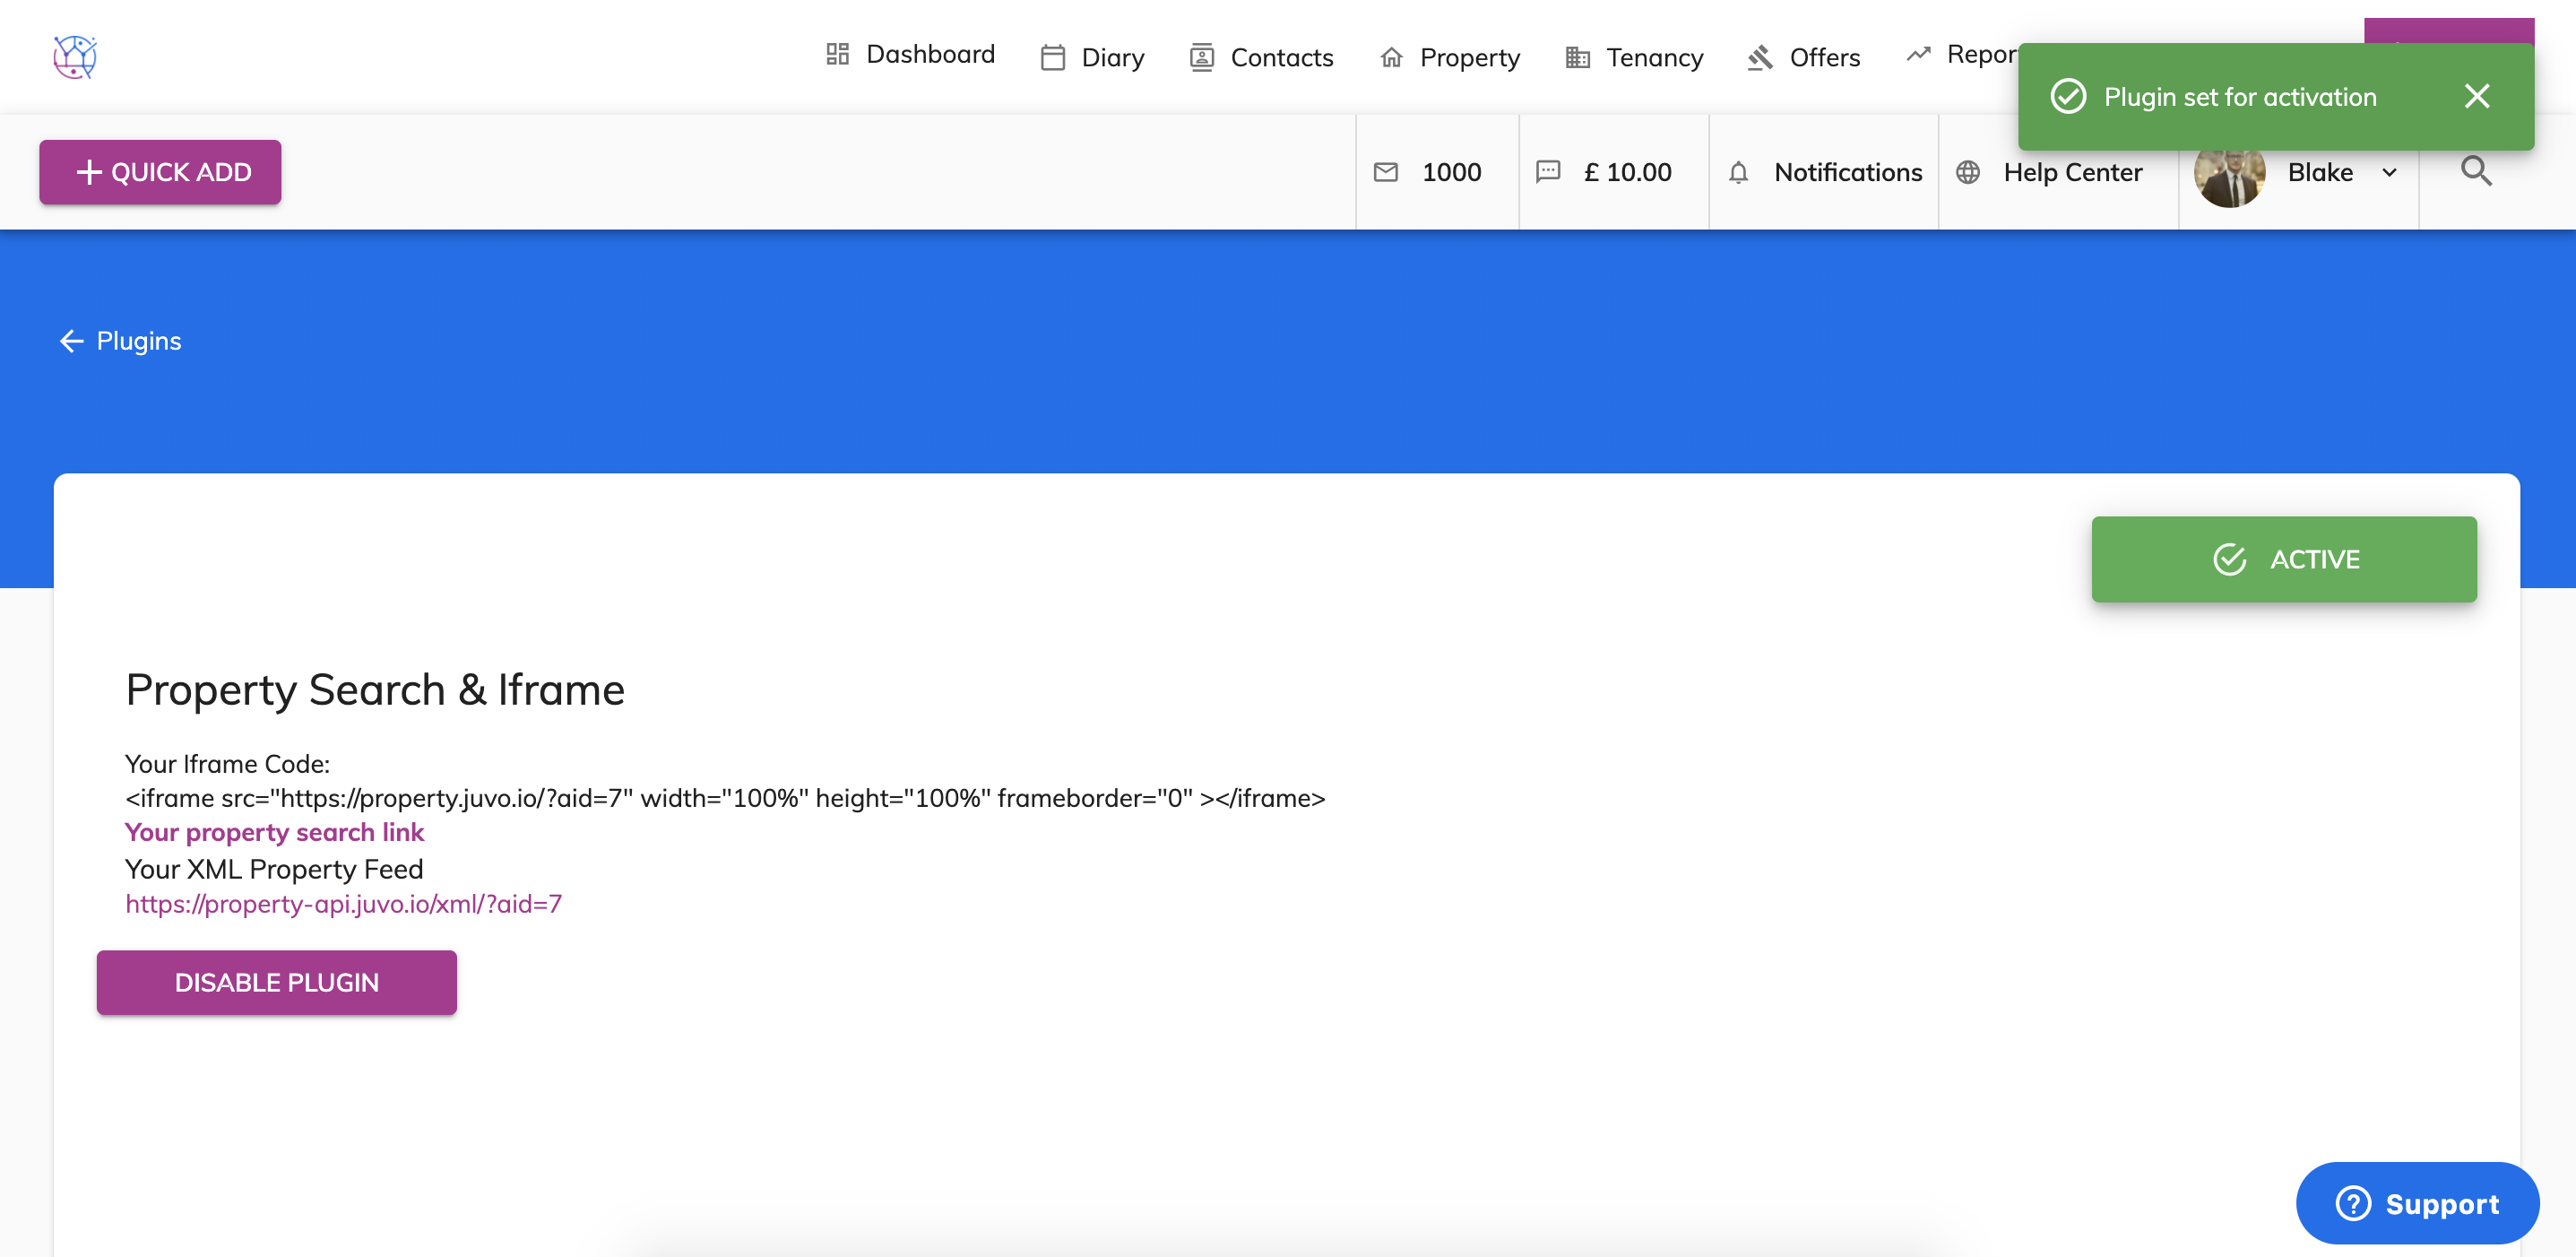Open the Dashboard menu item
The width and height of the screenshot is (2576, 1257).
pyautogui.click(x=910, y=55)
